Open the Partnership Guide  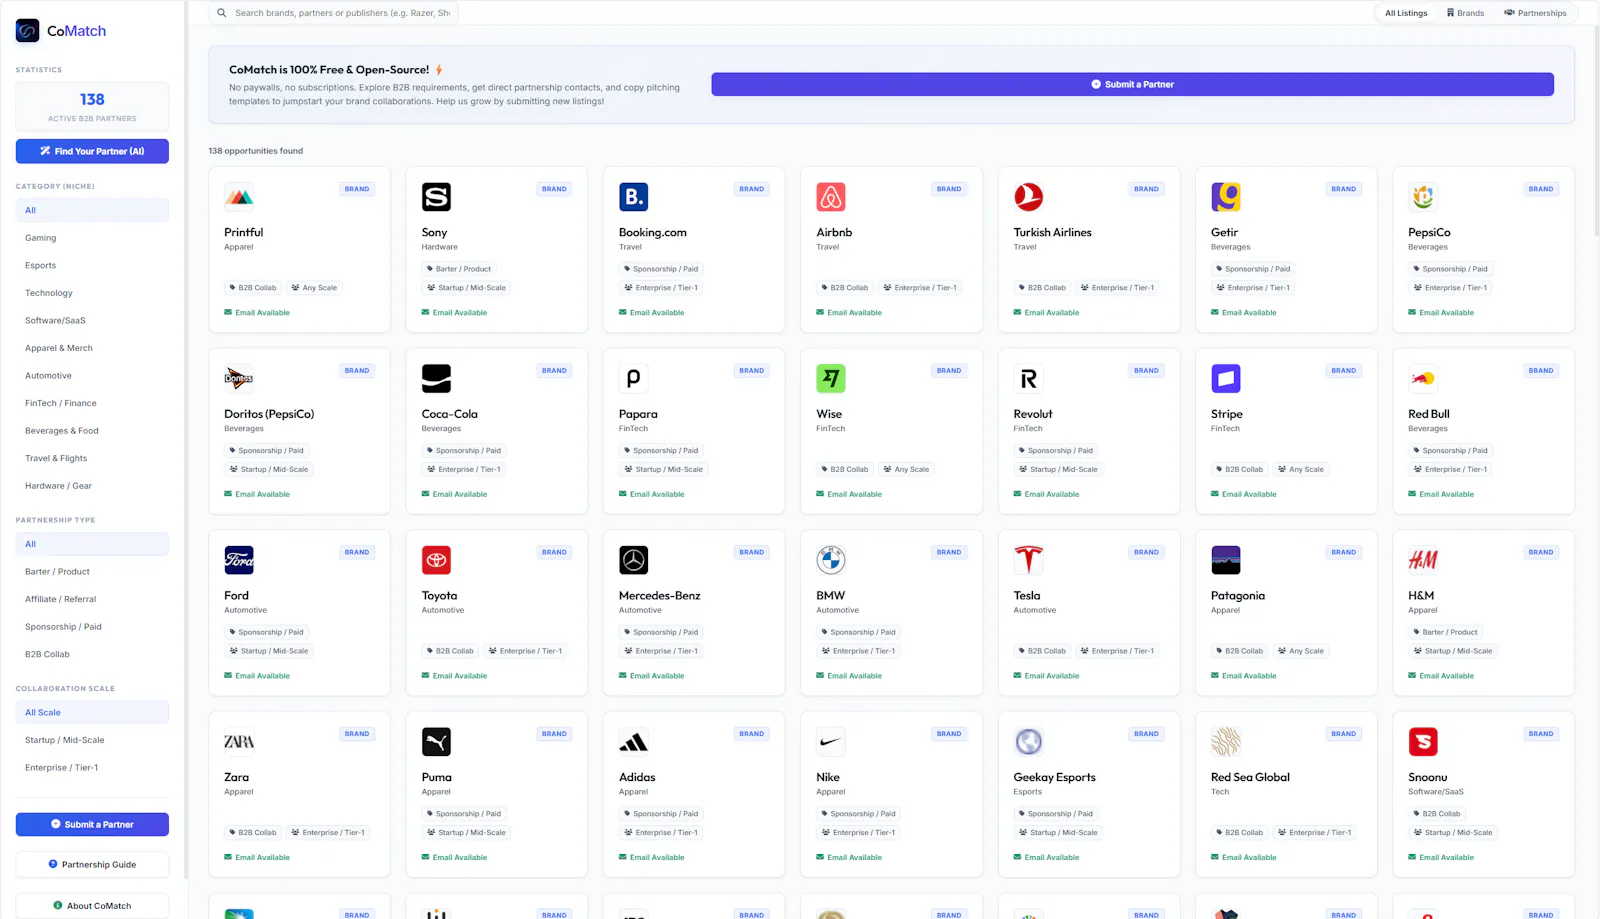(92, 864)
